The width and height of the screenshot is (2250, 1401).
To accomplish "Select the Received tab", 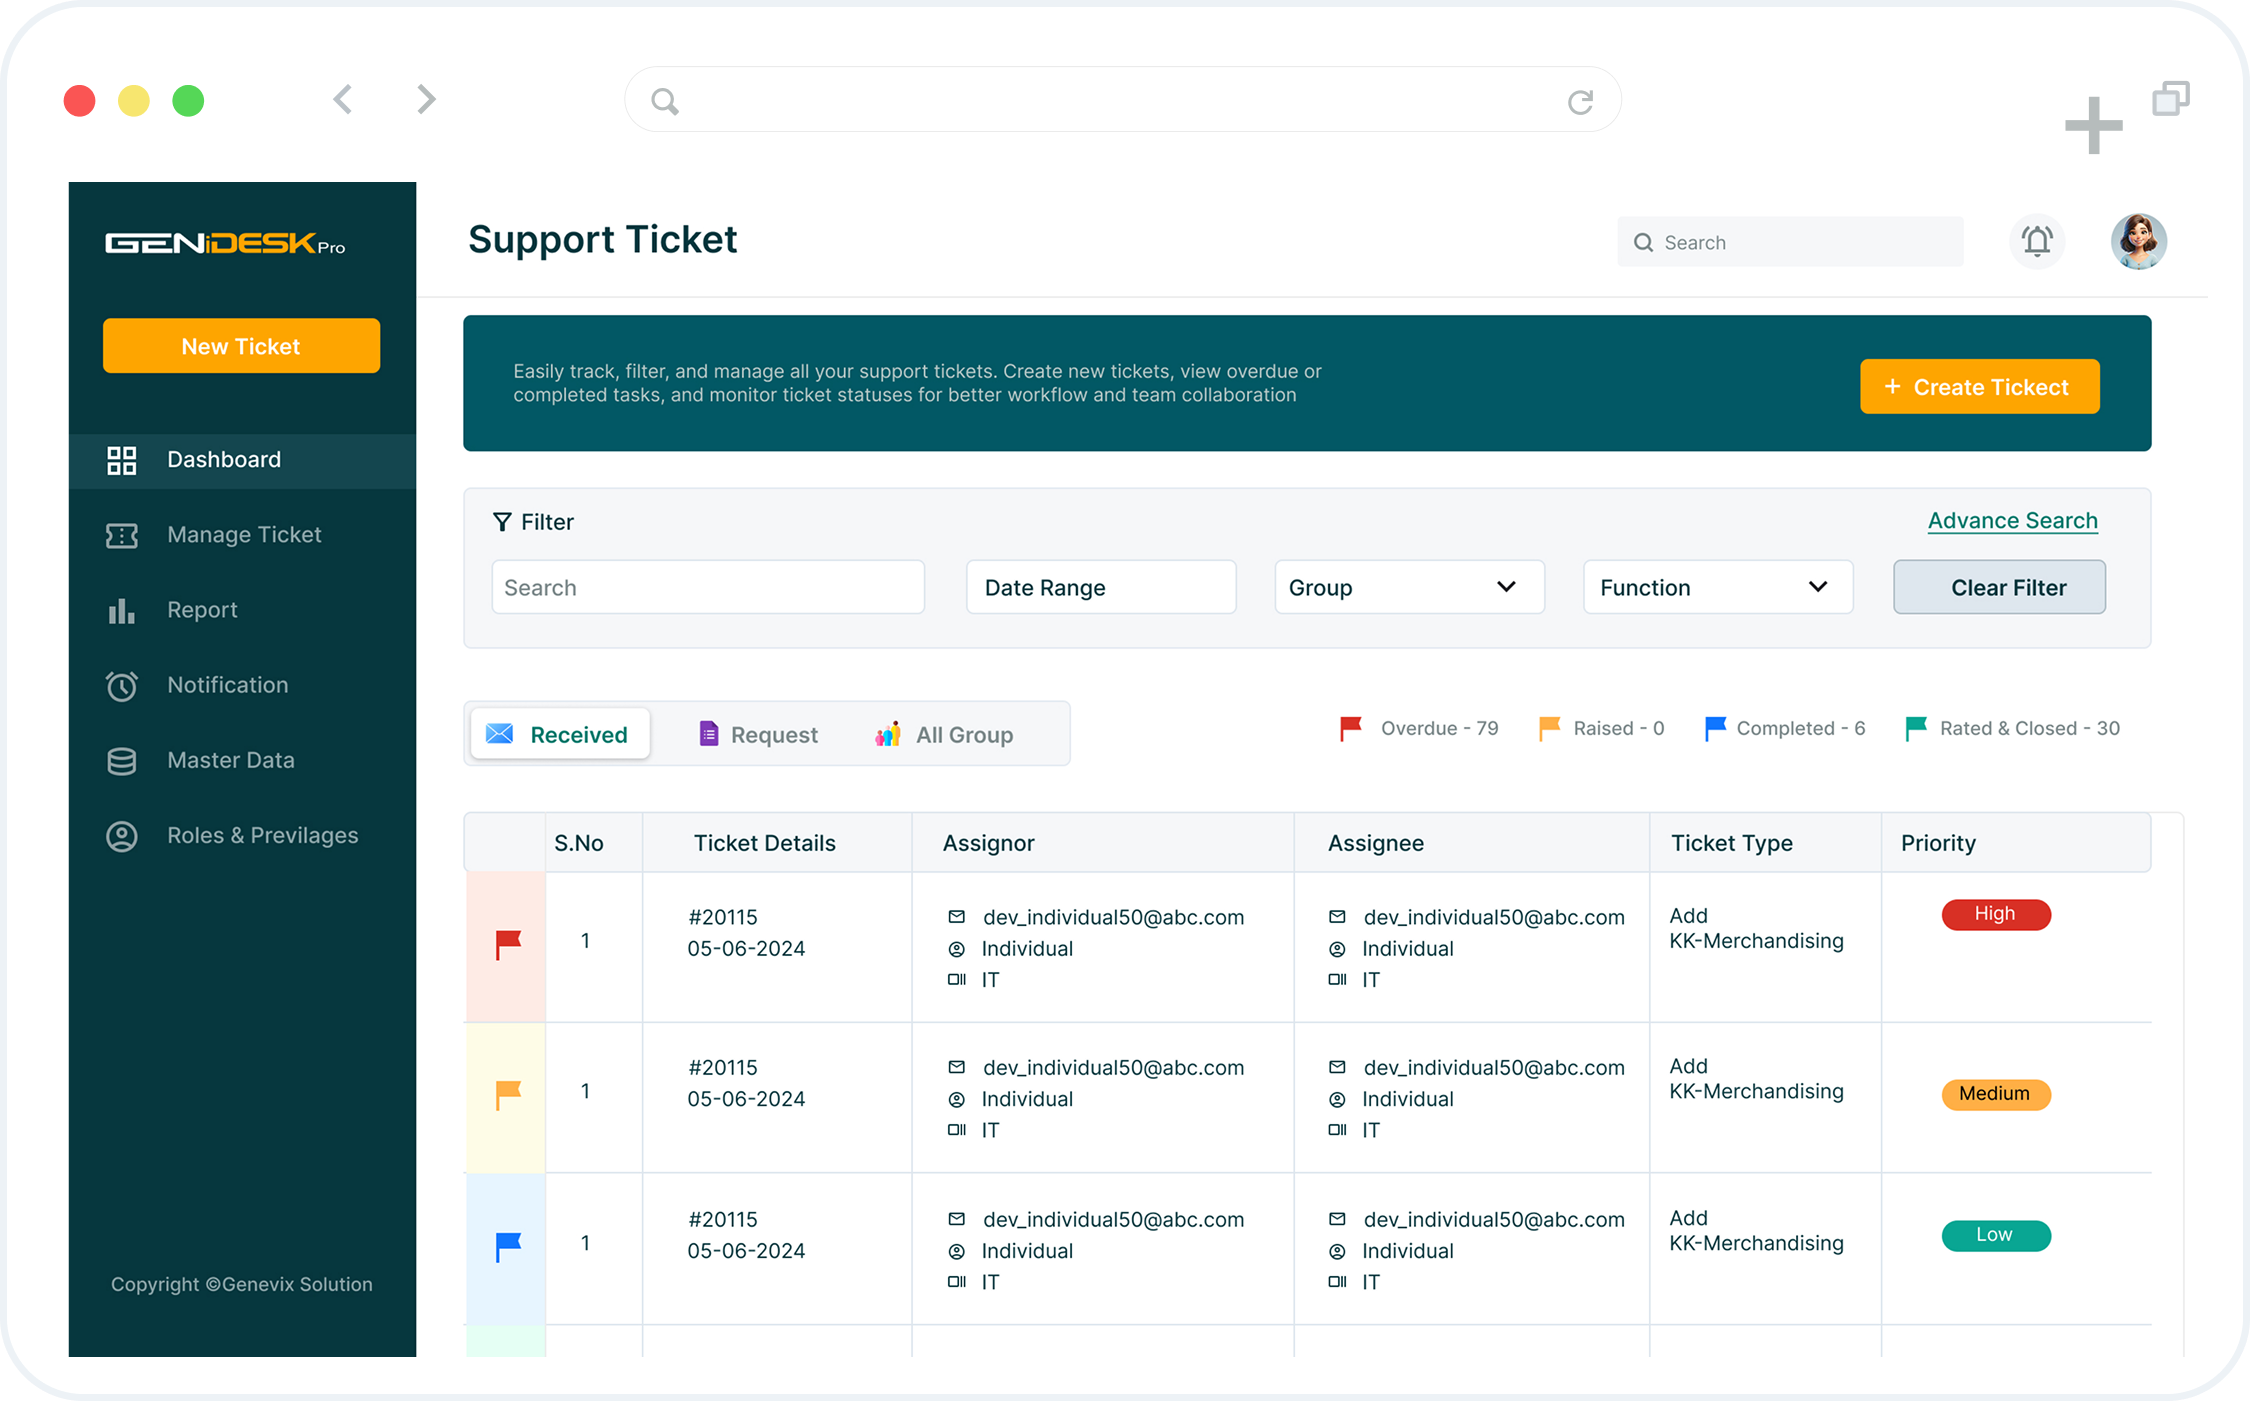I will pyautogui.click(x=559, y=734).
